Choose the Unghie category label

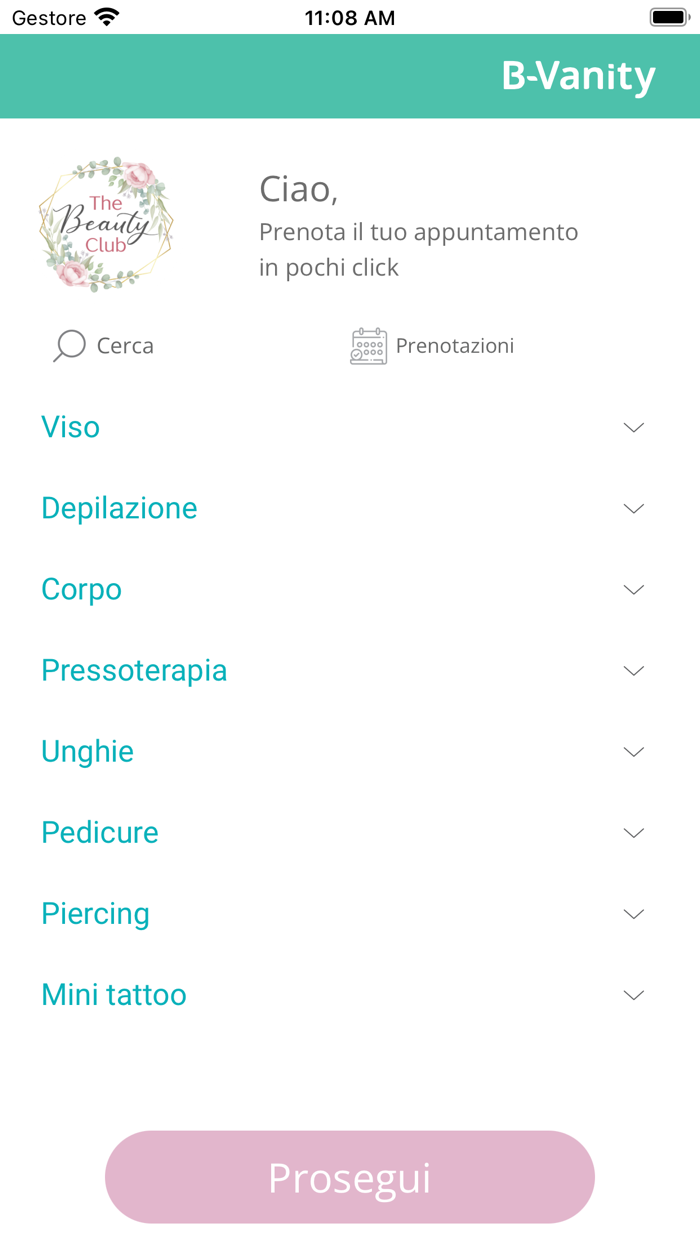tap(87, 752)
